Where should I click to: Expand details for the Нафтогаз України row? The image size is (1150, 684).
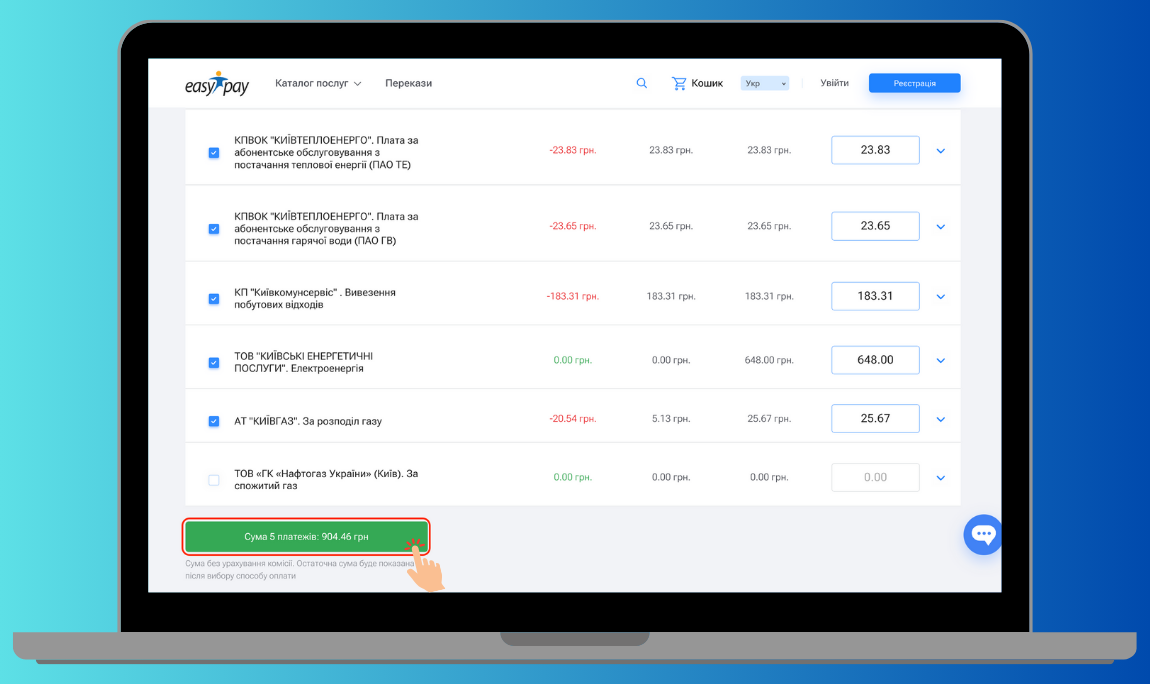pos(940,478)
